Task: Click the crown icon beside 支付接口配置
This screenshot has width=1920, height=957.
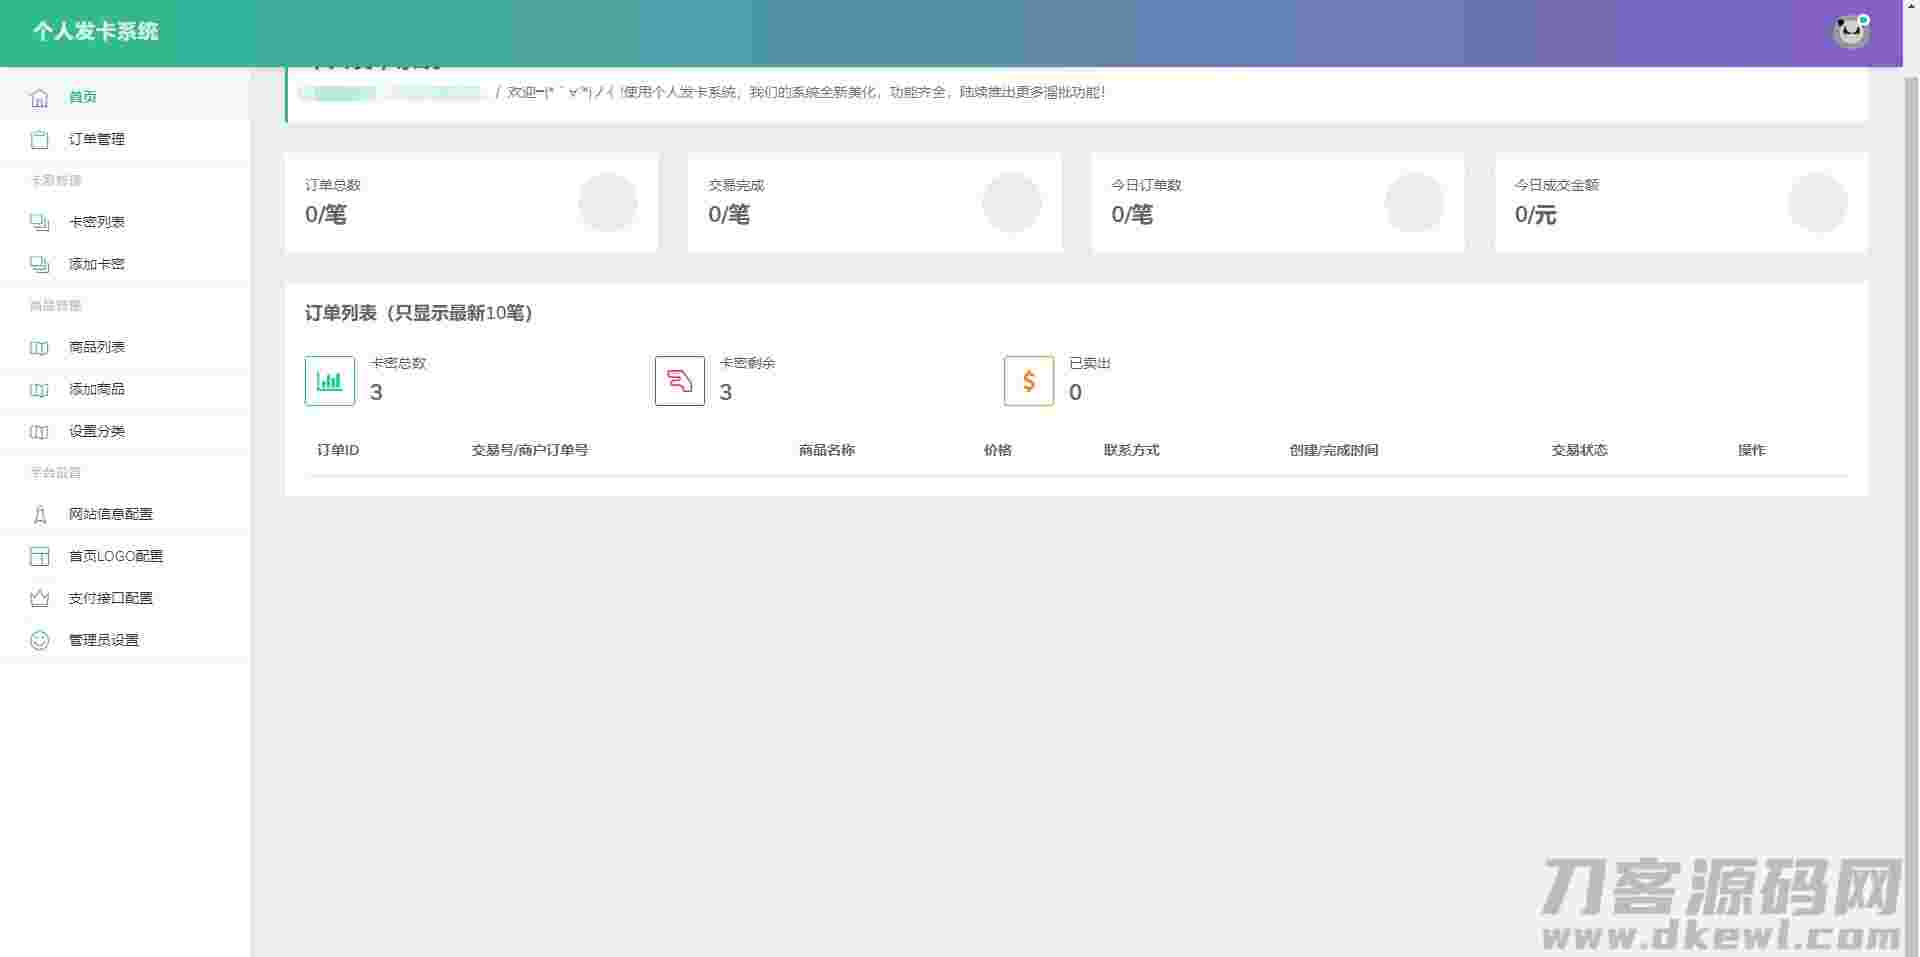Action: pos(39,598)
